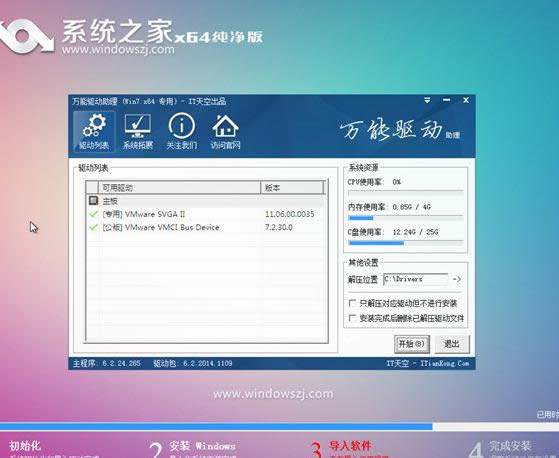Click the C盘使用率 progress bar

point(406,243)
